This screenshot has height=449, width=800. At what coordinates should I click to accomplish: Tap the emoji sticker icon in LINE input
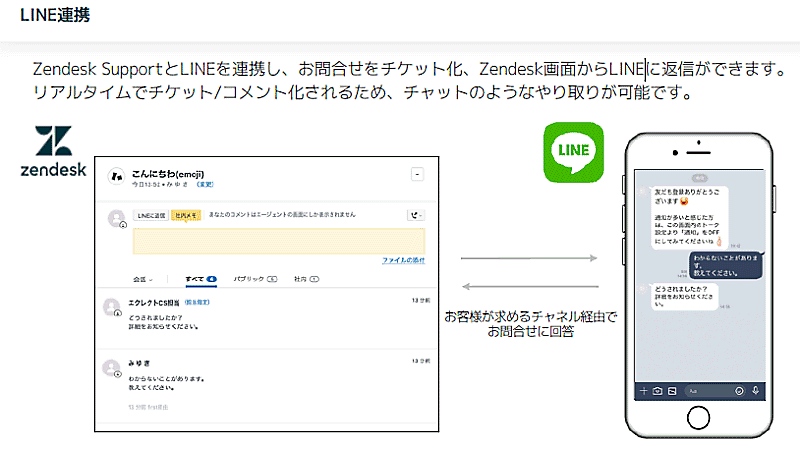(739, 390)
